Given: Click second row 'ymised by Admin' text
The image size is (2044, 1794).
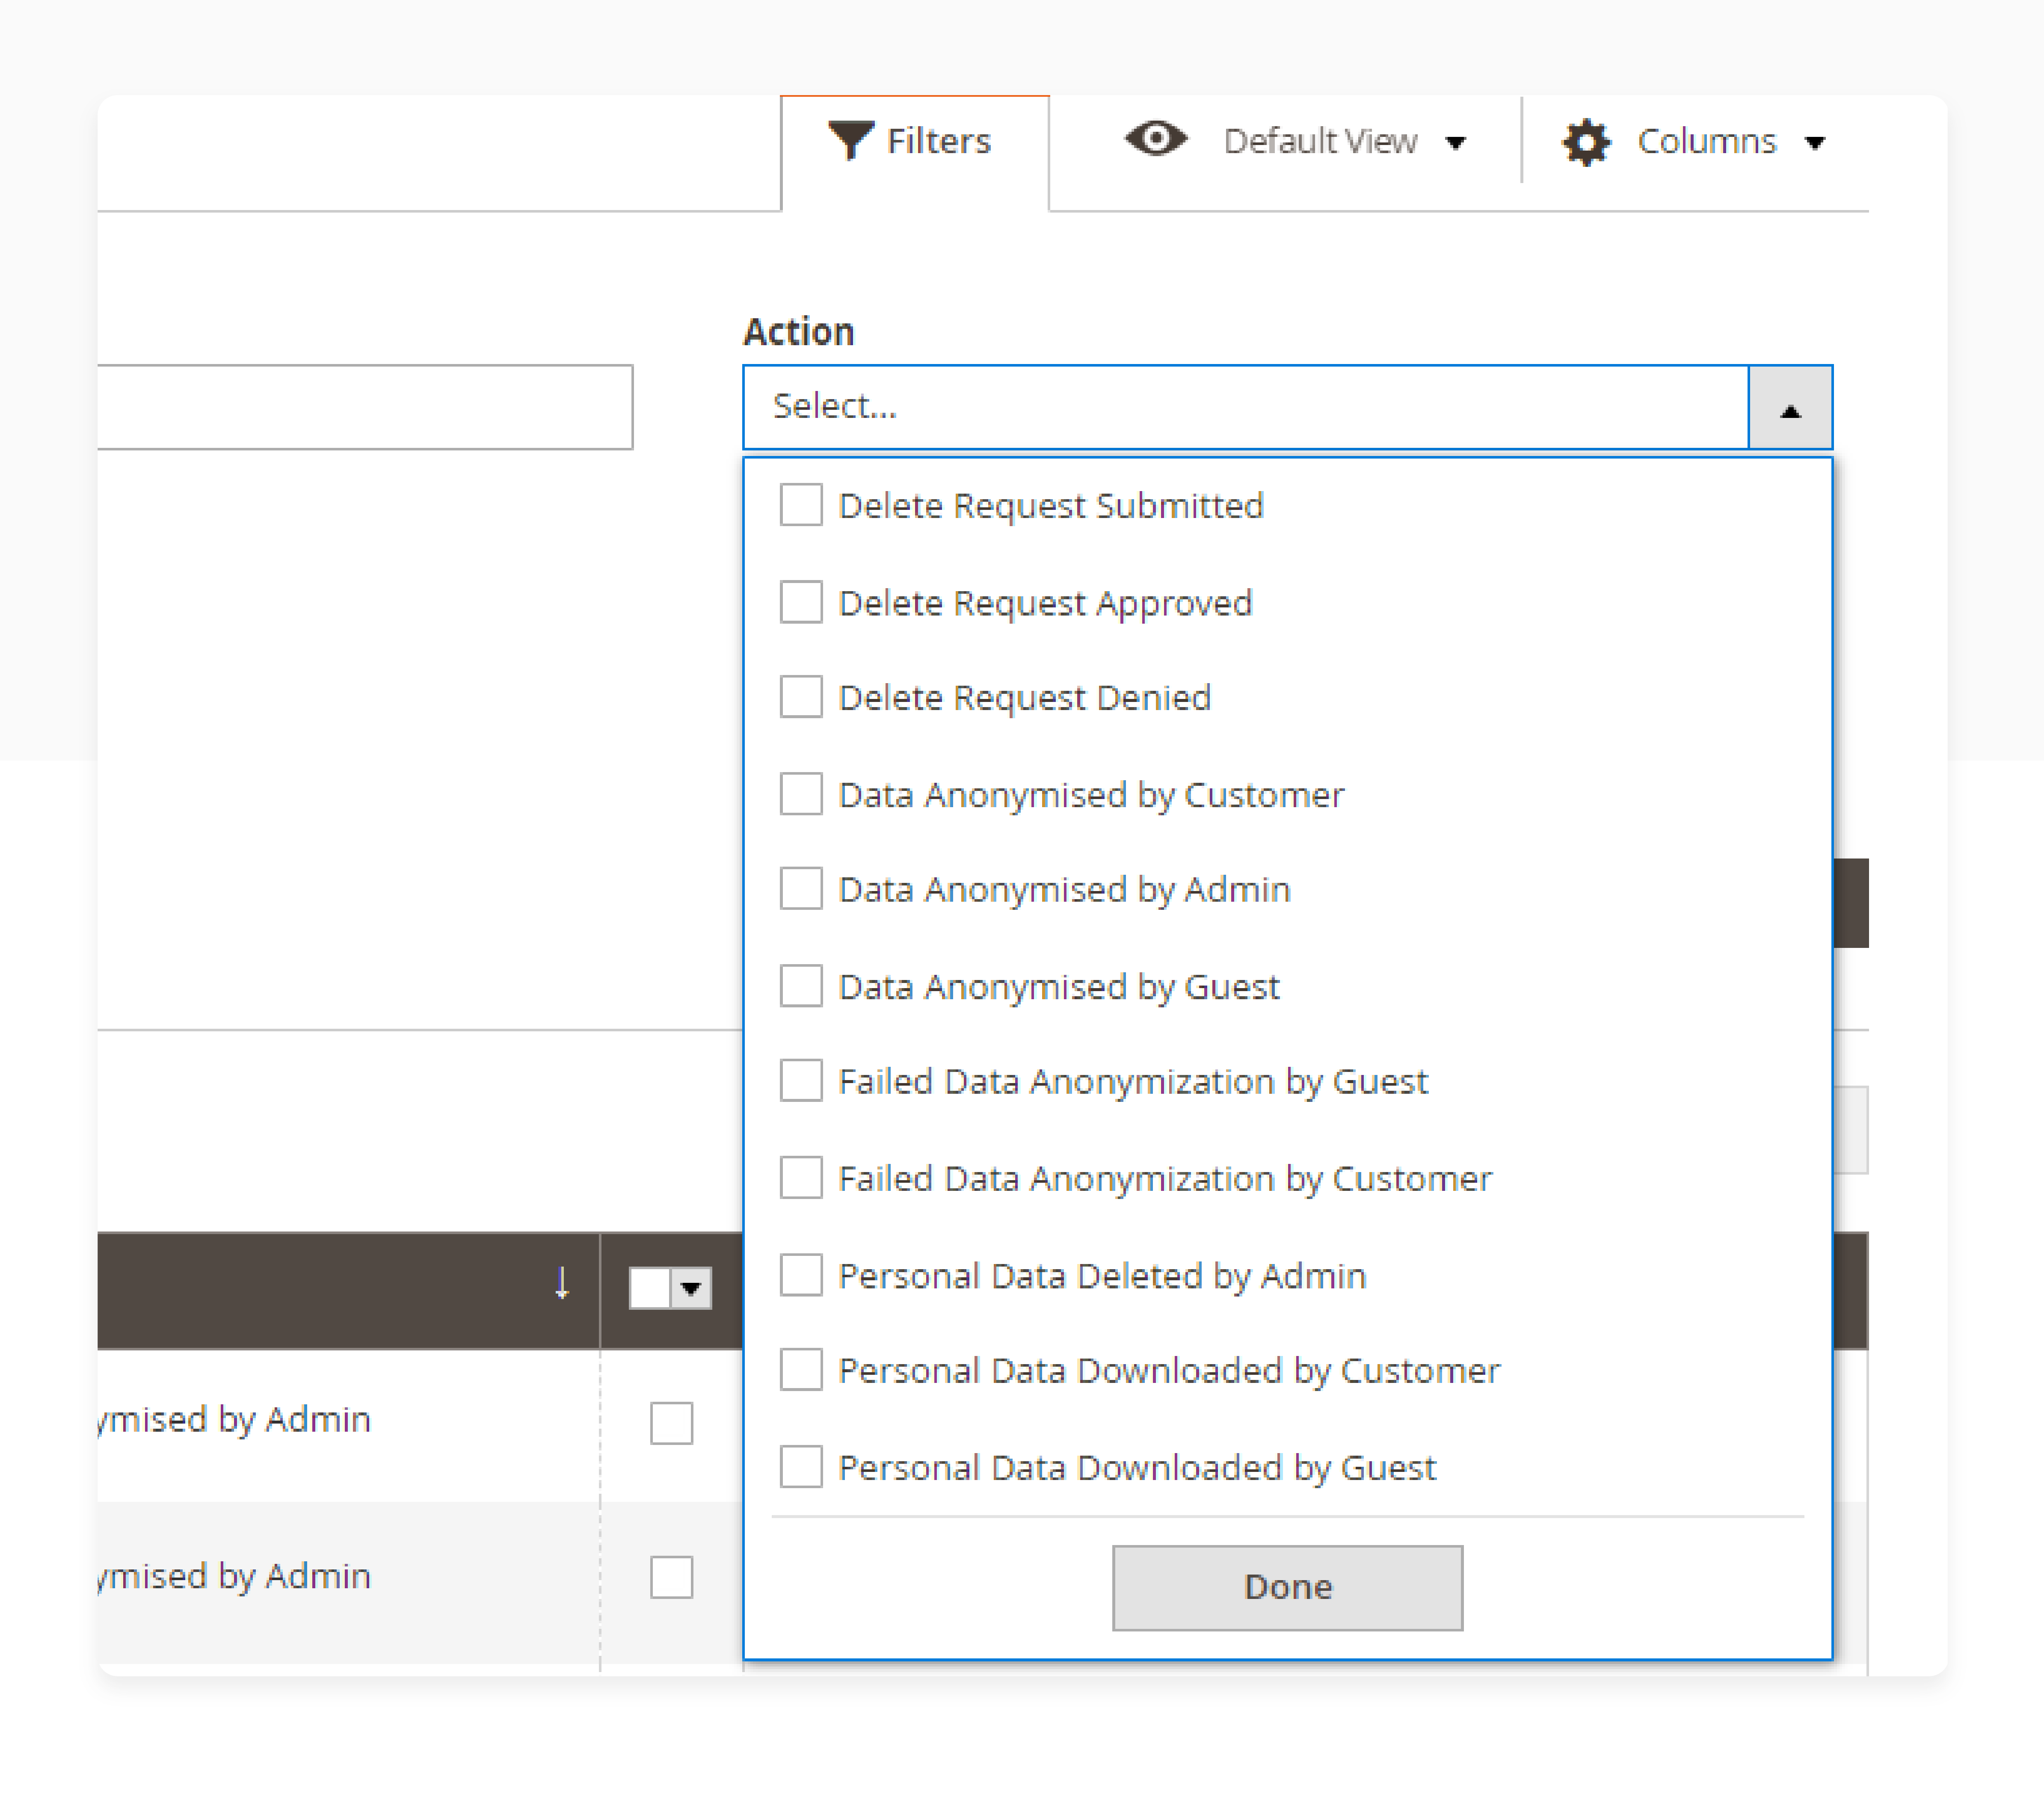Looking at the screenshot, I should click(x=235, y=1577).
